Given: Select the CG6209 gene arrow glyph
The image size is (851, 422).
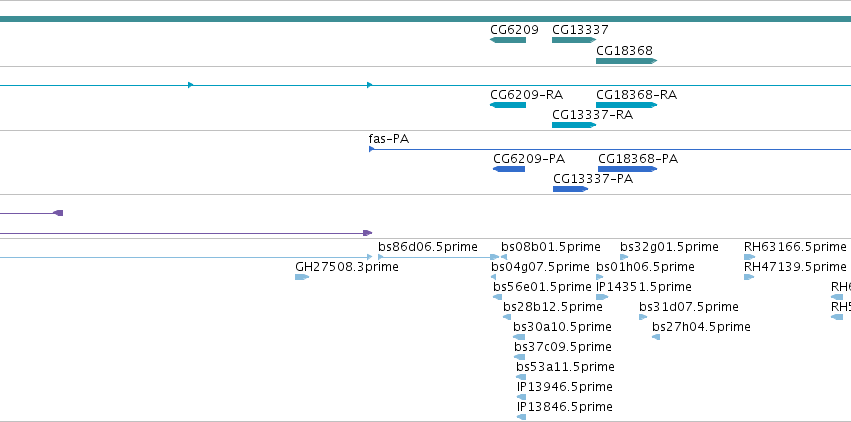Looking at the screenshot, I should [508, 40].
